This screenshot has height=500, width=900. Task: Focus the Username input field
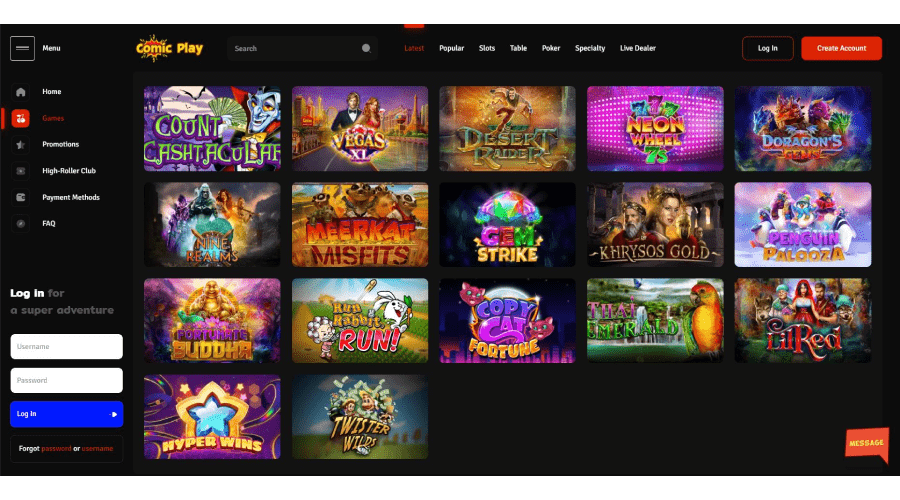66,347
